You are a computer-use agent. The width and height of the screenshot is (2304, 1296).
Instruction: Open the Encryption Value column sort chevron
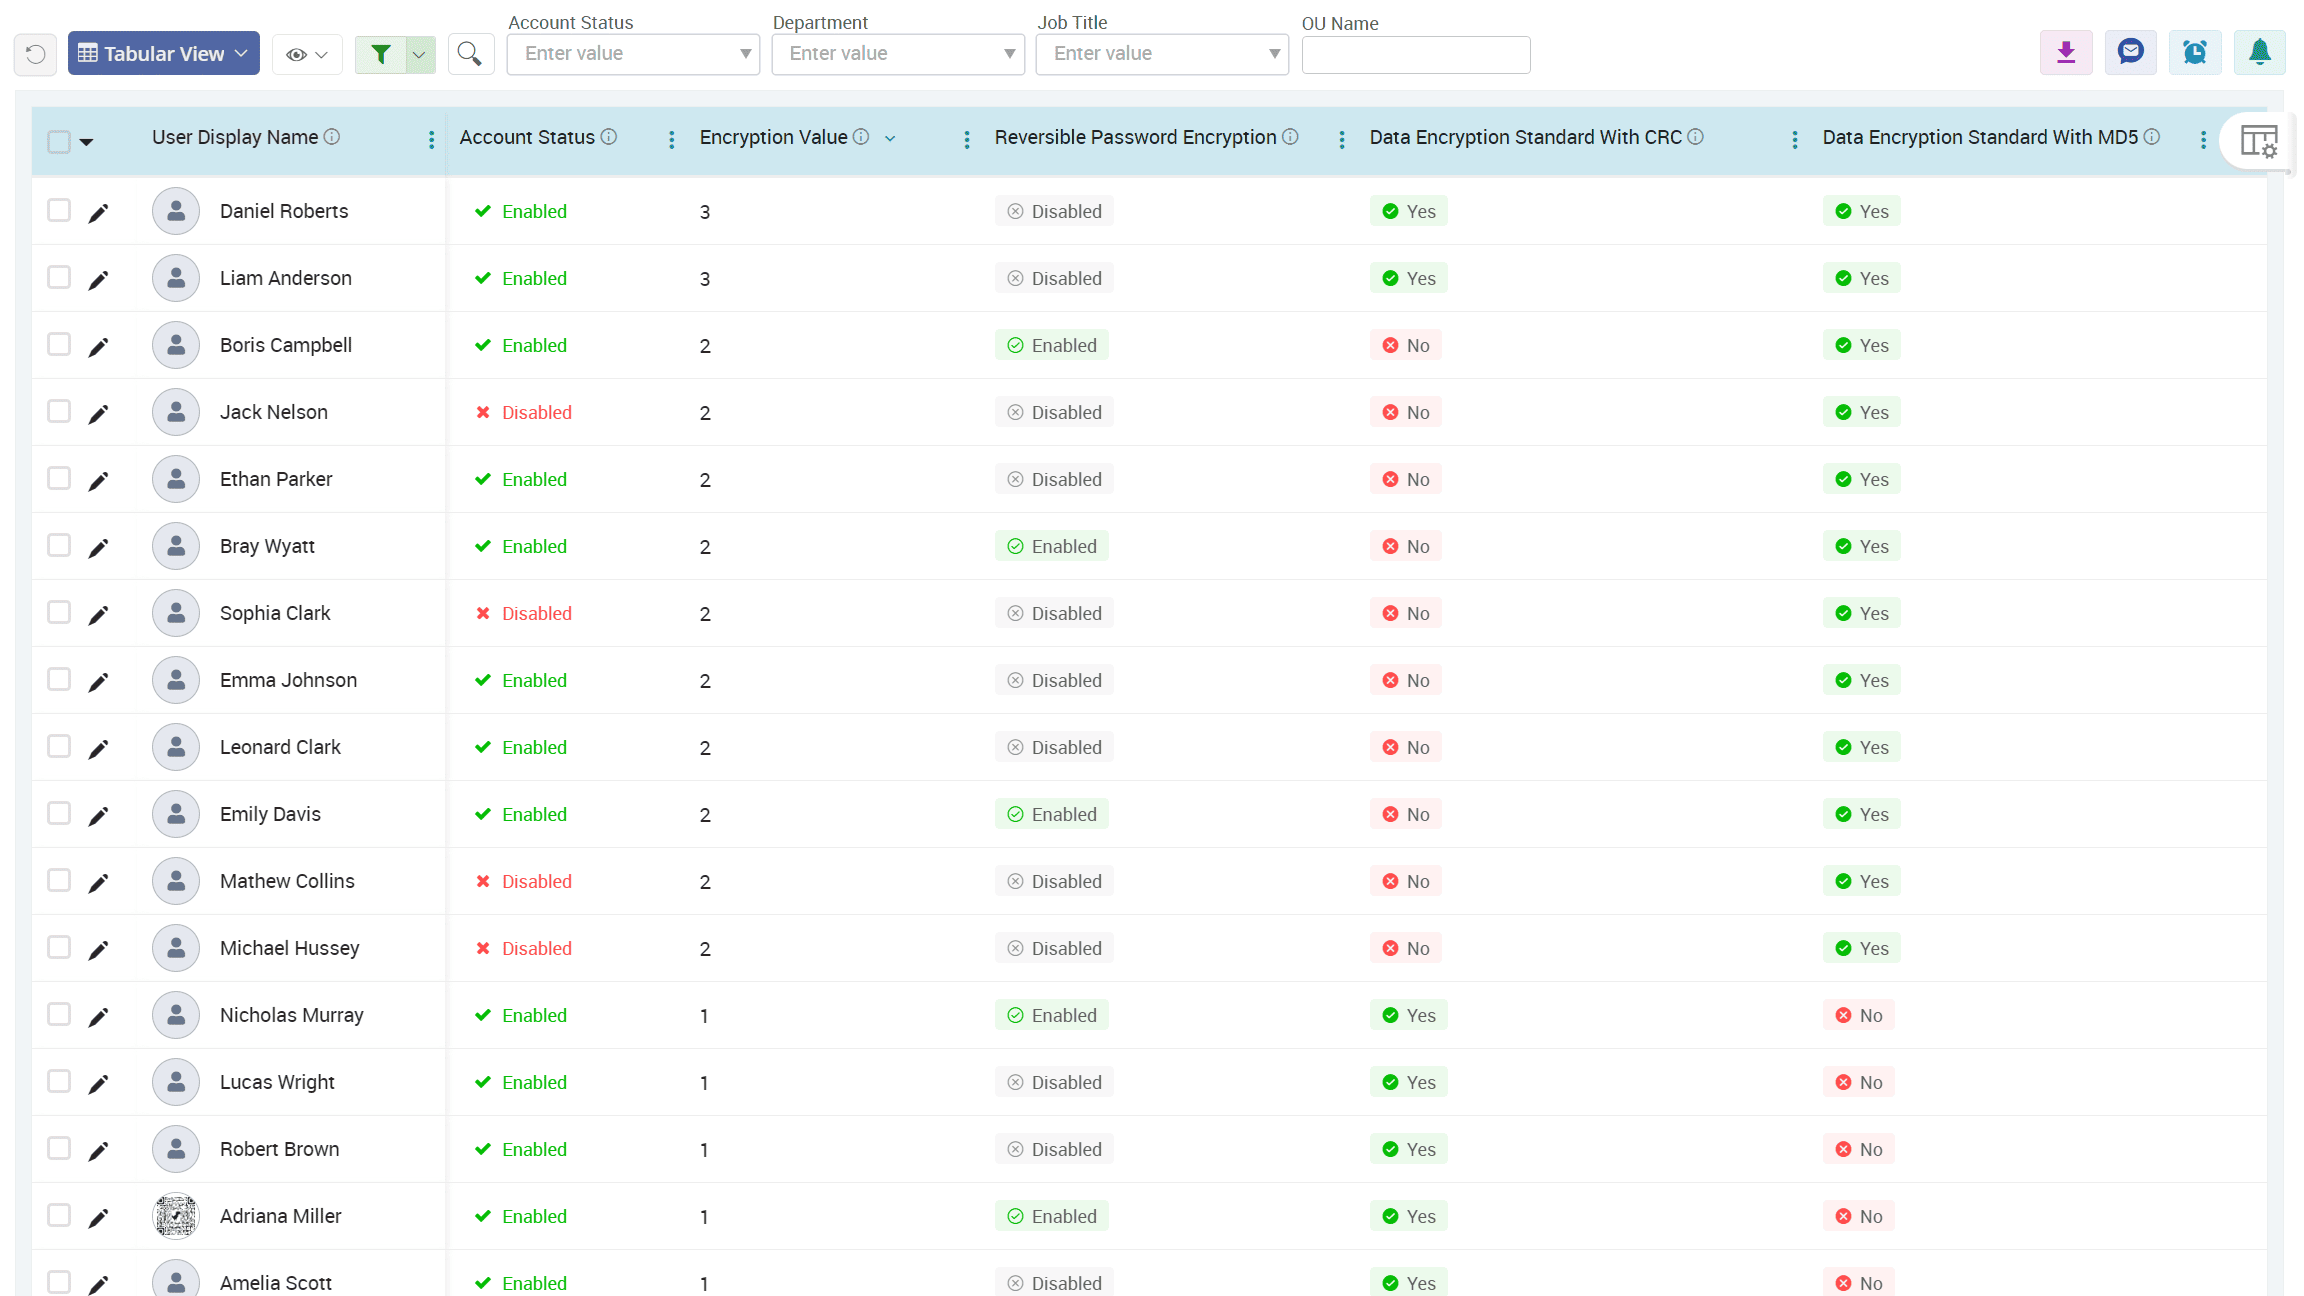click(891, 138)
